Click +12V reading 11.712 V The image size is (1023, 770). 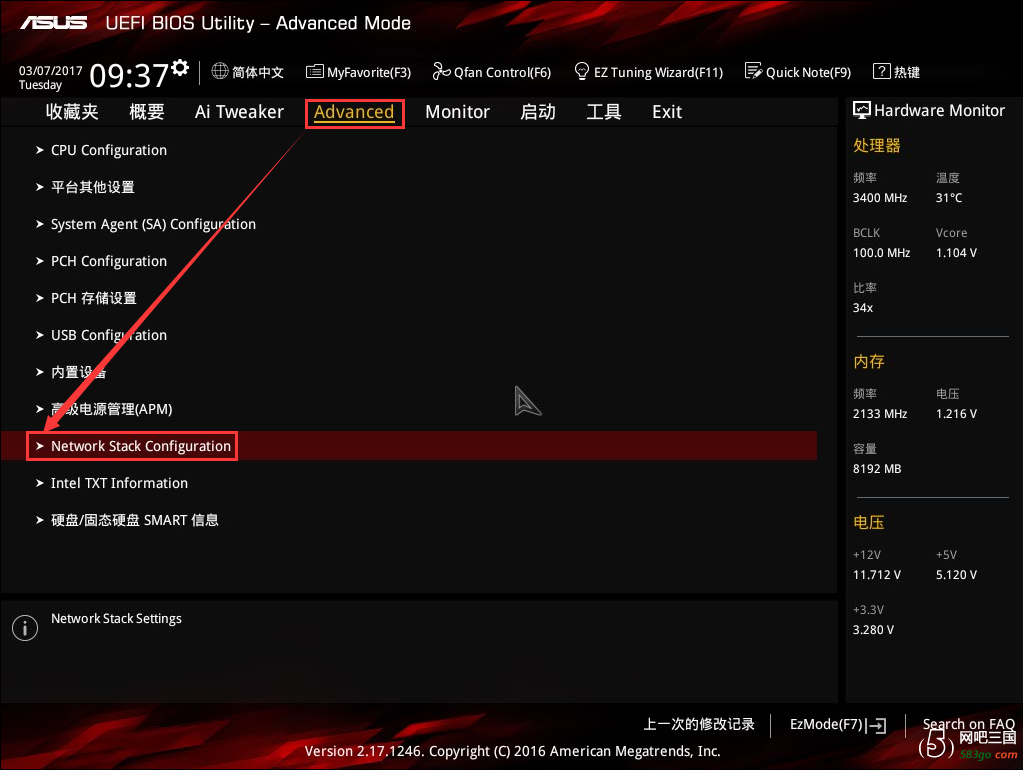(x=877, y=575)
